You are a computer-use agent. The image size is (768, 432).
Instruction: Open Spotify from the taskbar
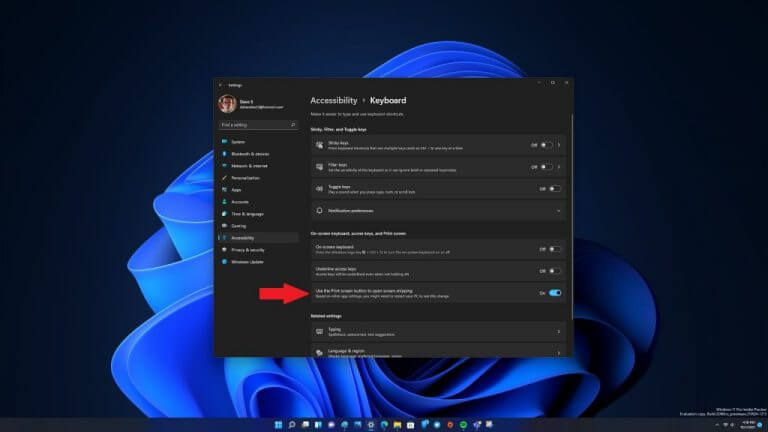[463, 425]
